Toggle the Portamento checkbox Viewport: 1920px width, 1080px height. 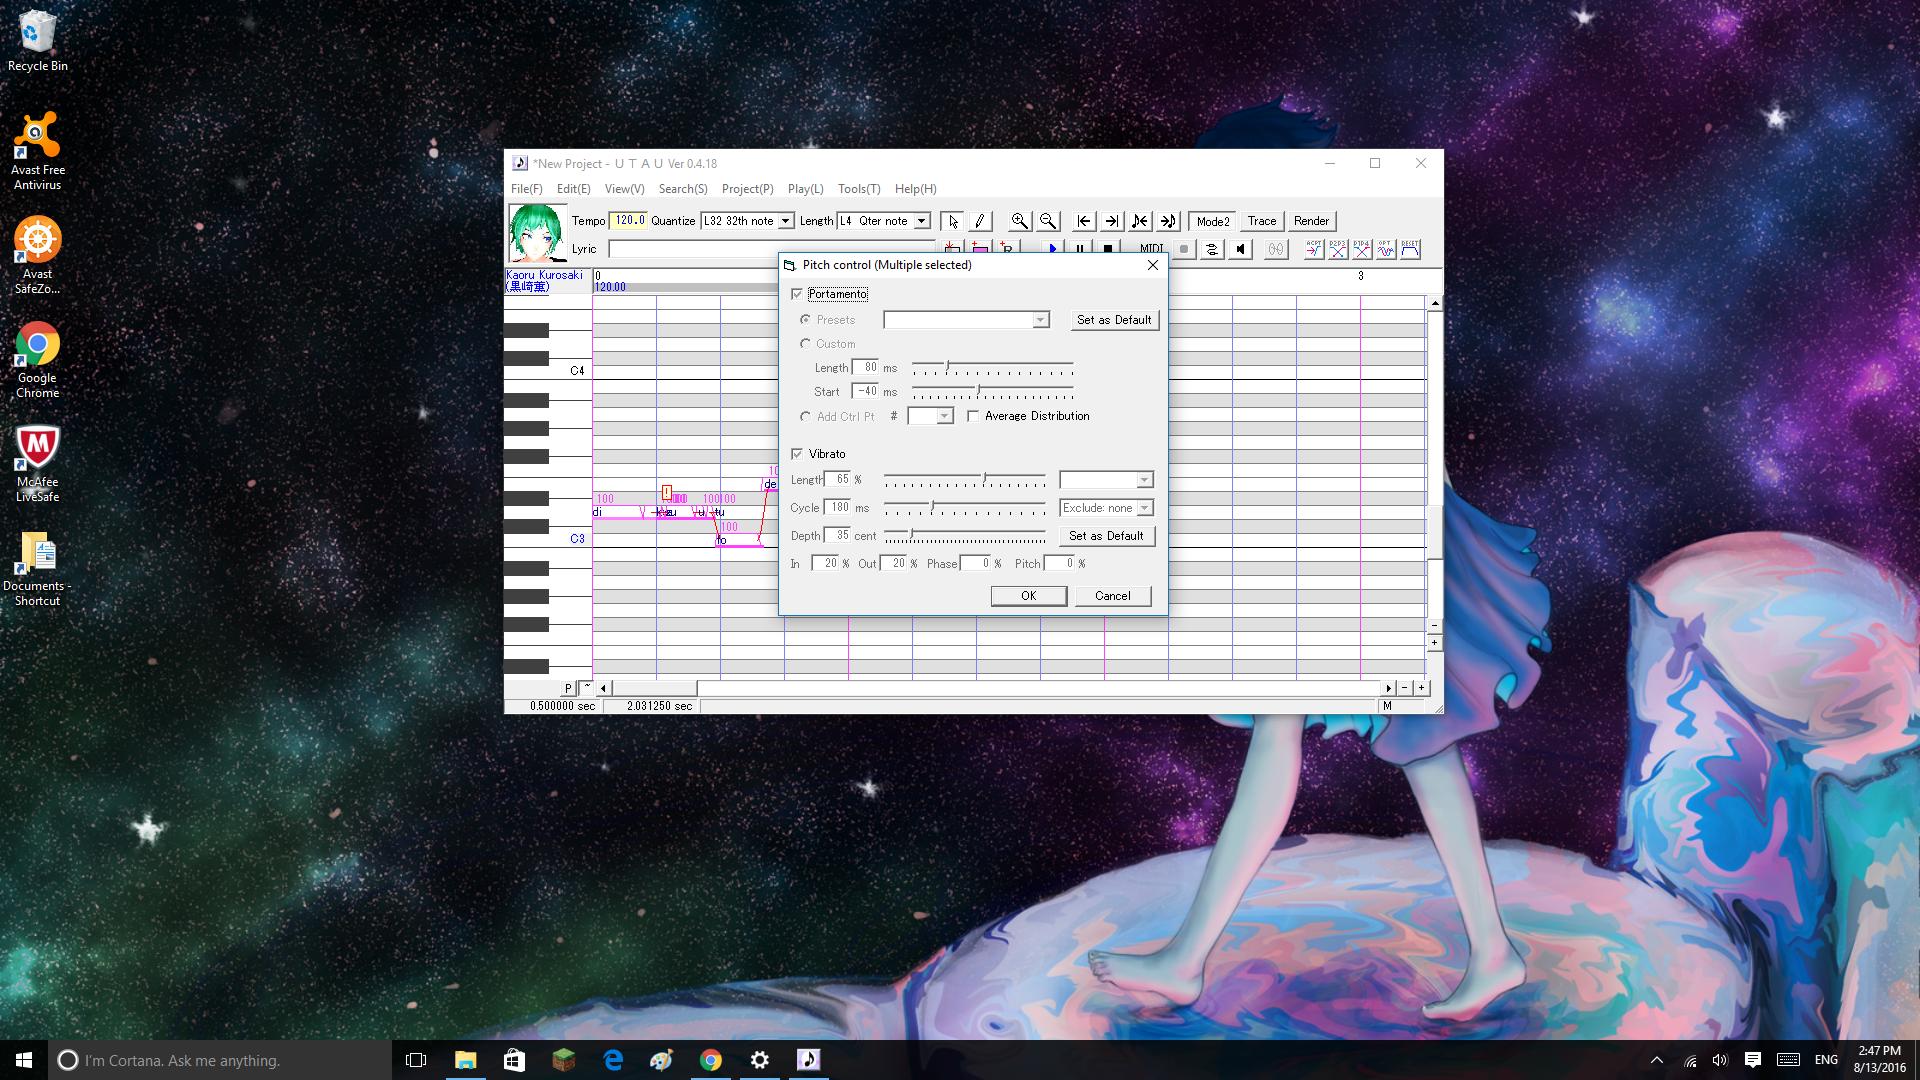click(797, 294)
